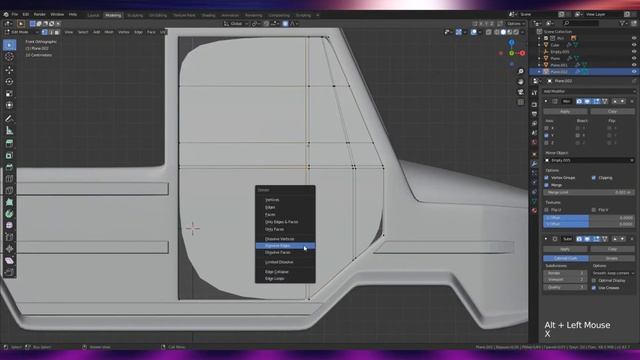Apply the Subdivision modifier
This screenshot has height=360, width=640.
tap(565, 249)
